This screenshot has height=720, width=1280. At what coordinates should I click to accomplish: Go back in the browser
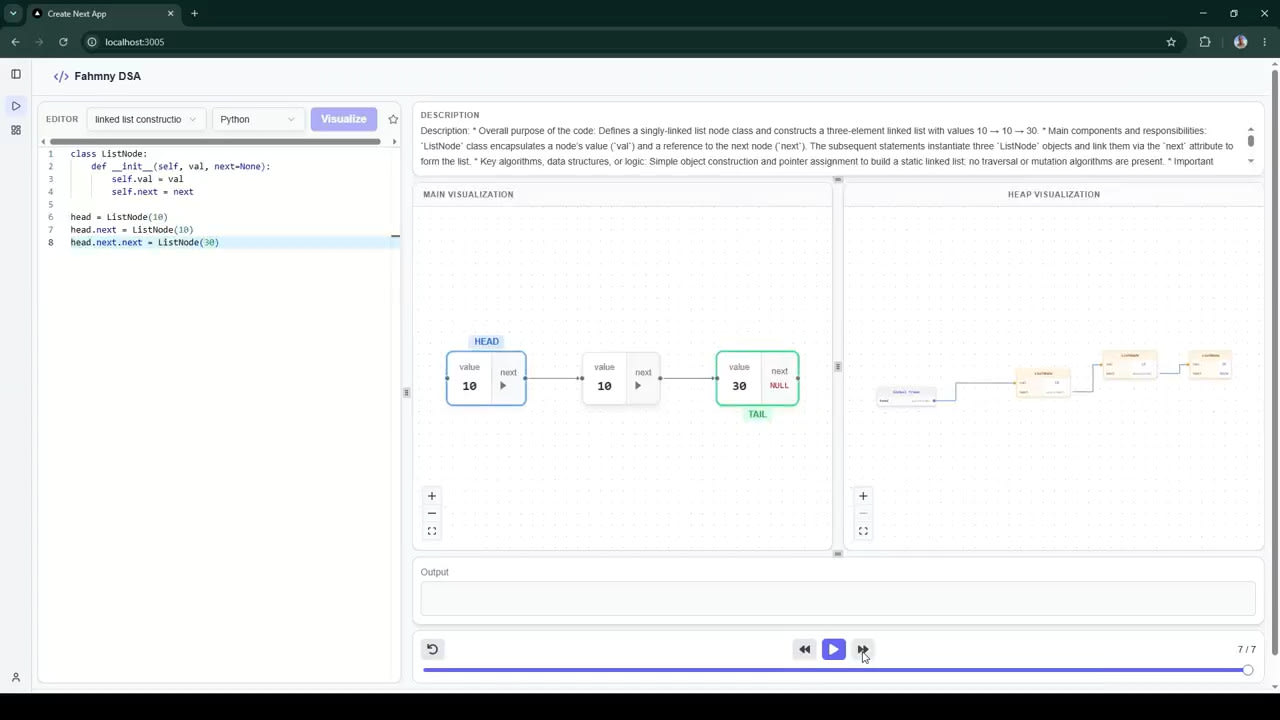click(x=15, y=42)
